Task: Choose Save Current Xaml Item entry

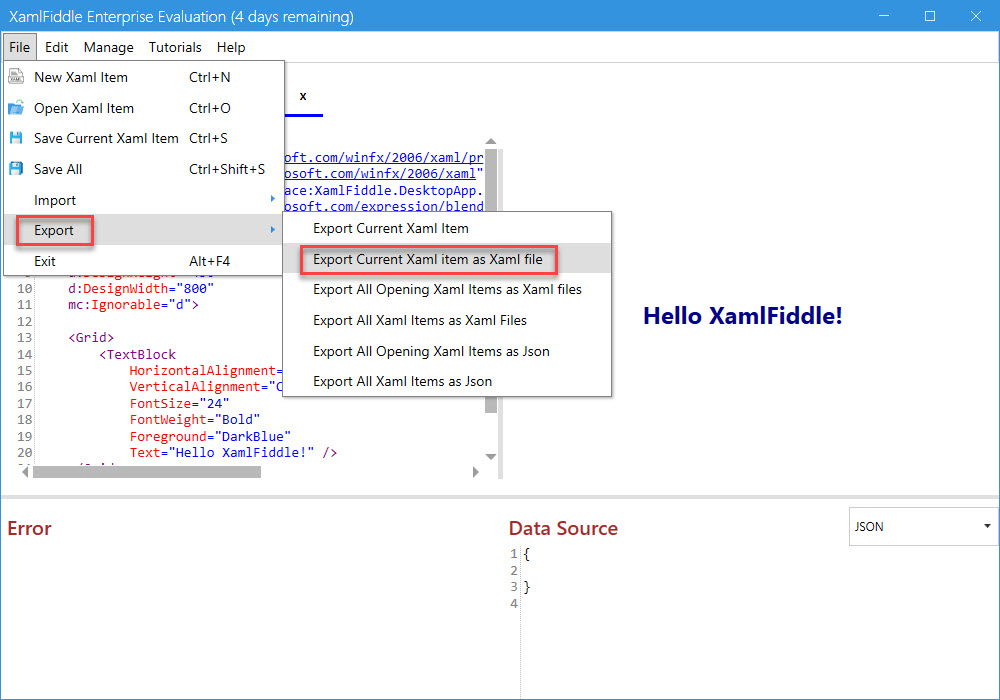Action: 143,138
